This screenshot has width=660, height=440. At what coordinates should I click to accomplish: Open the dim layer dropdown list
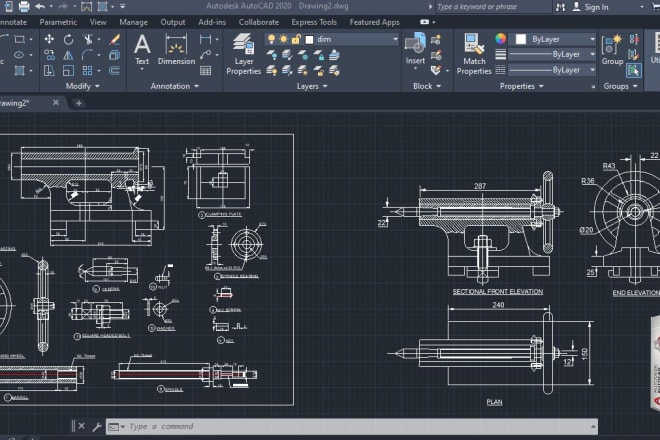(x=395, y=39)
